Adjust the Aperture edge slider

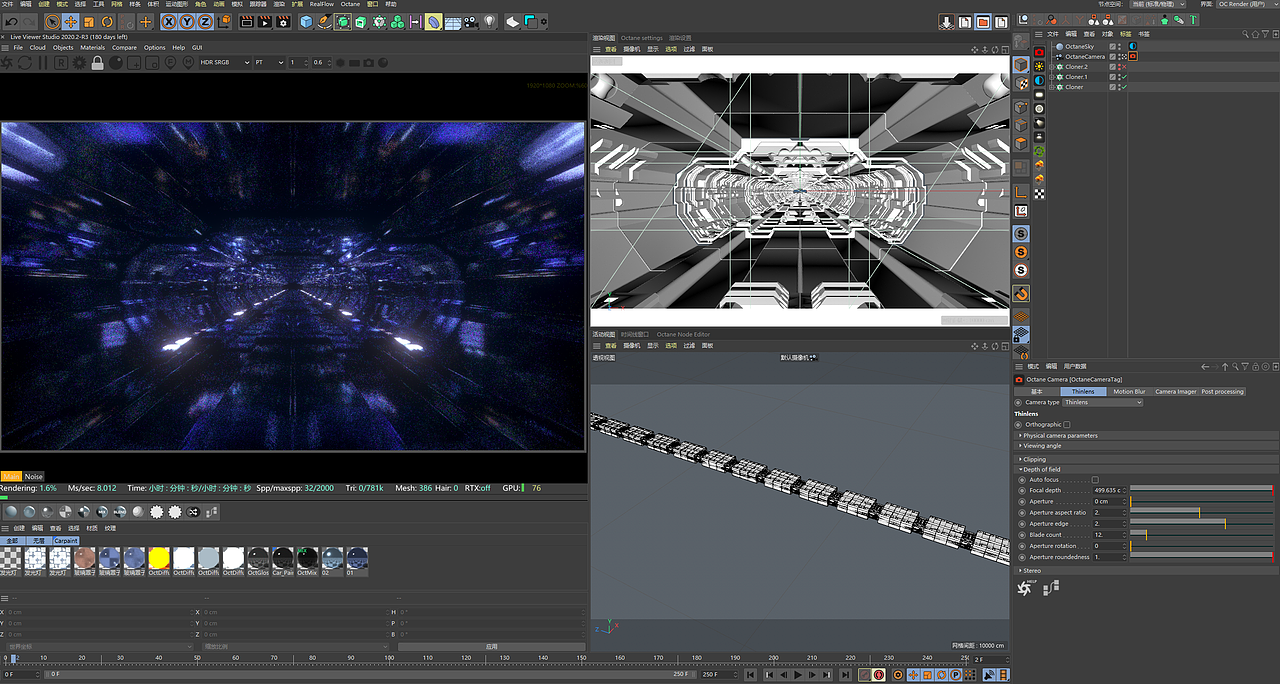[x=1200, y=524]
